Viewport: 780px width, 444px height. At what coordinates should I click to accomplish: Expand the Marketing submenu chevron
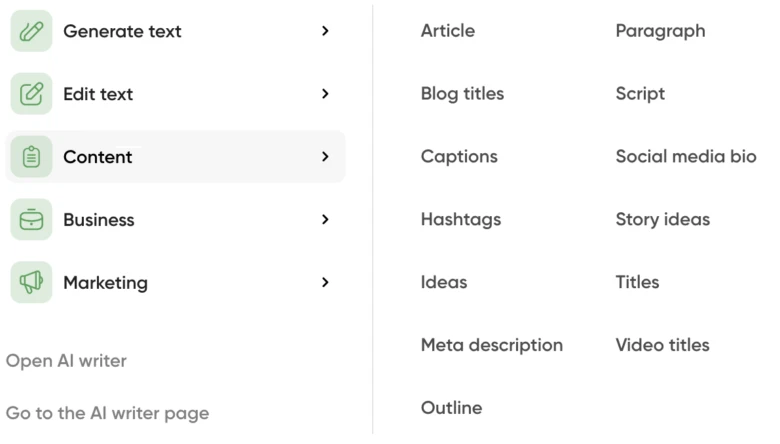tap(325, 283)
